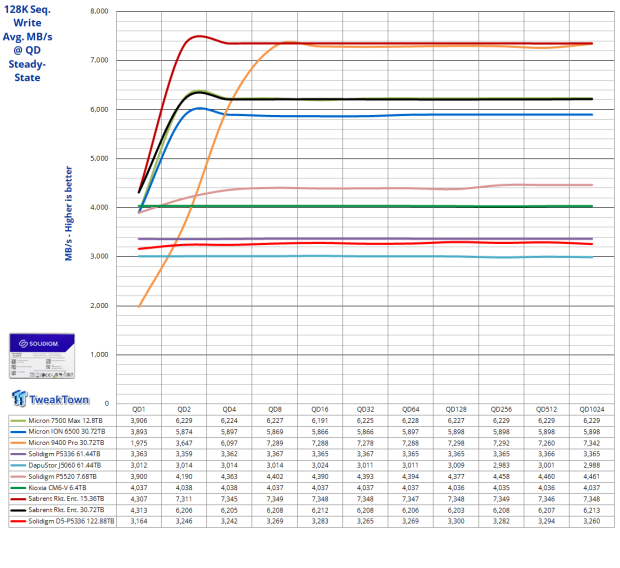
Task: Click the QD128 column header
Action: pyautogui.click(x=456, y=409)
